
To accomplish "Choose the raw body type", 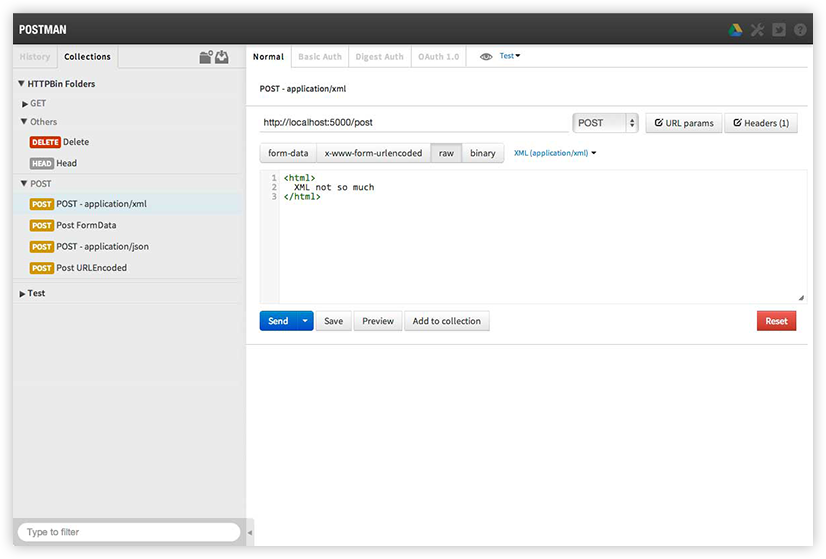I will 446,153.
